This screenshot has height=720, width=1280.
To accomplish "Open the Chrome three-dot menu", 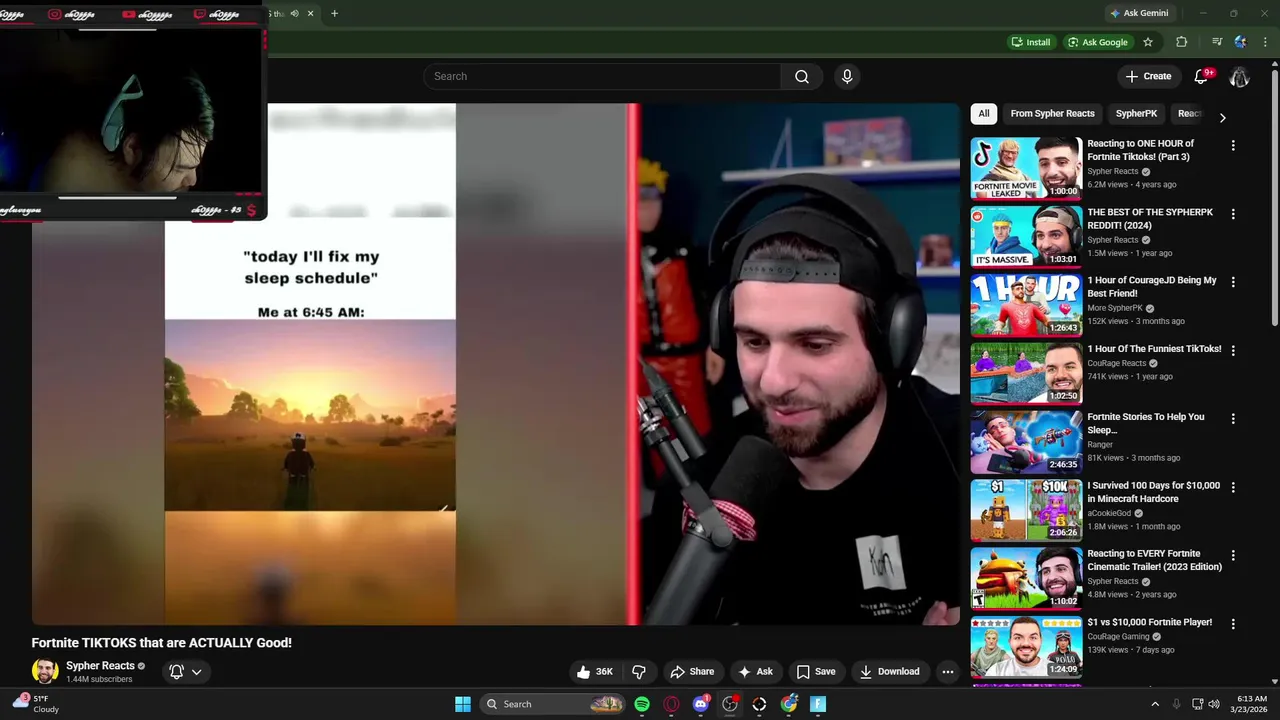I will [1265, 42].
